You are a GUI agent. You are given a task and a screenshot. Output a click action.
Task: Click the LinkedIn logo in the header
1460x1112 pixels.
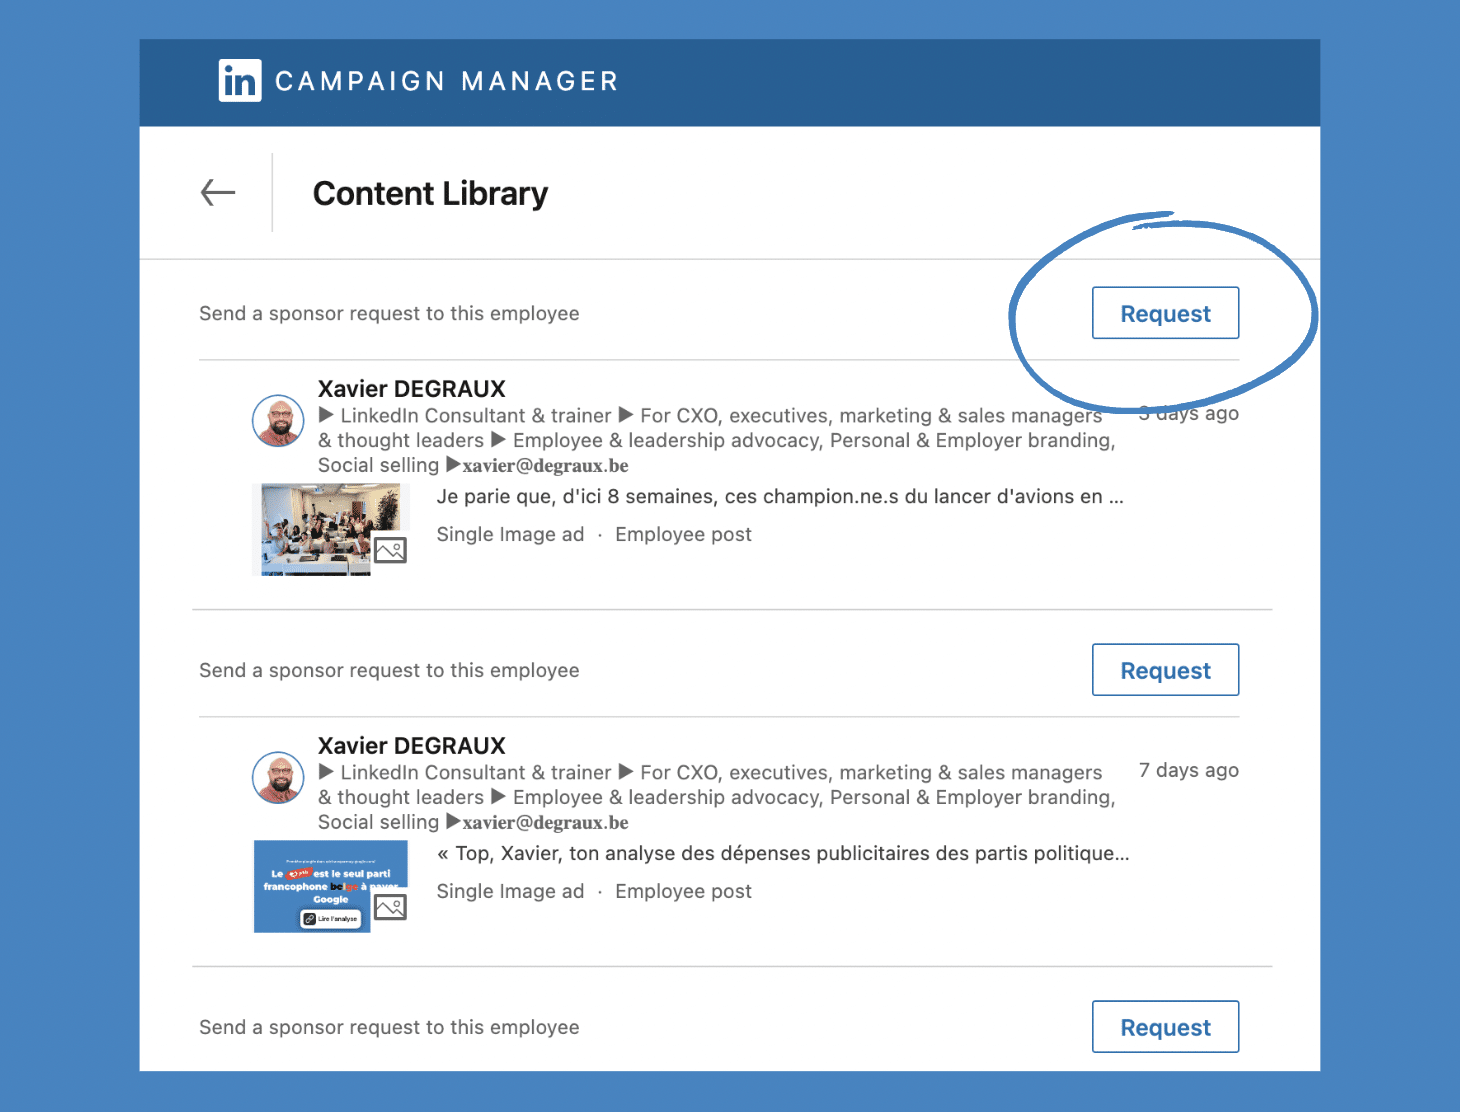point(239,80)
